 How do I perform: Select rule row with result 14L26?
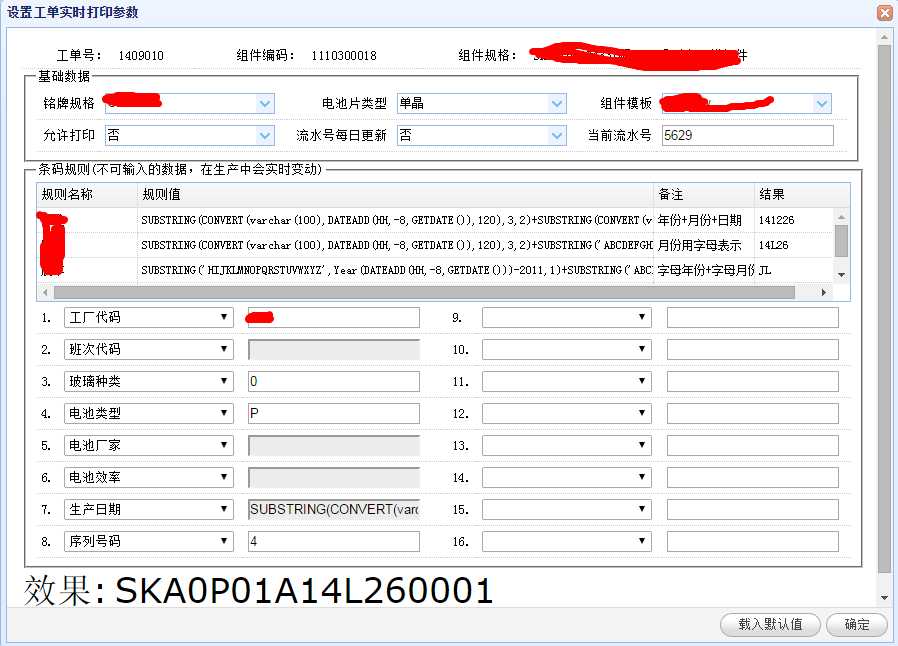pos(435,245)
